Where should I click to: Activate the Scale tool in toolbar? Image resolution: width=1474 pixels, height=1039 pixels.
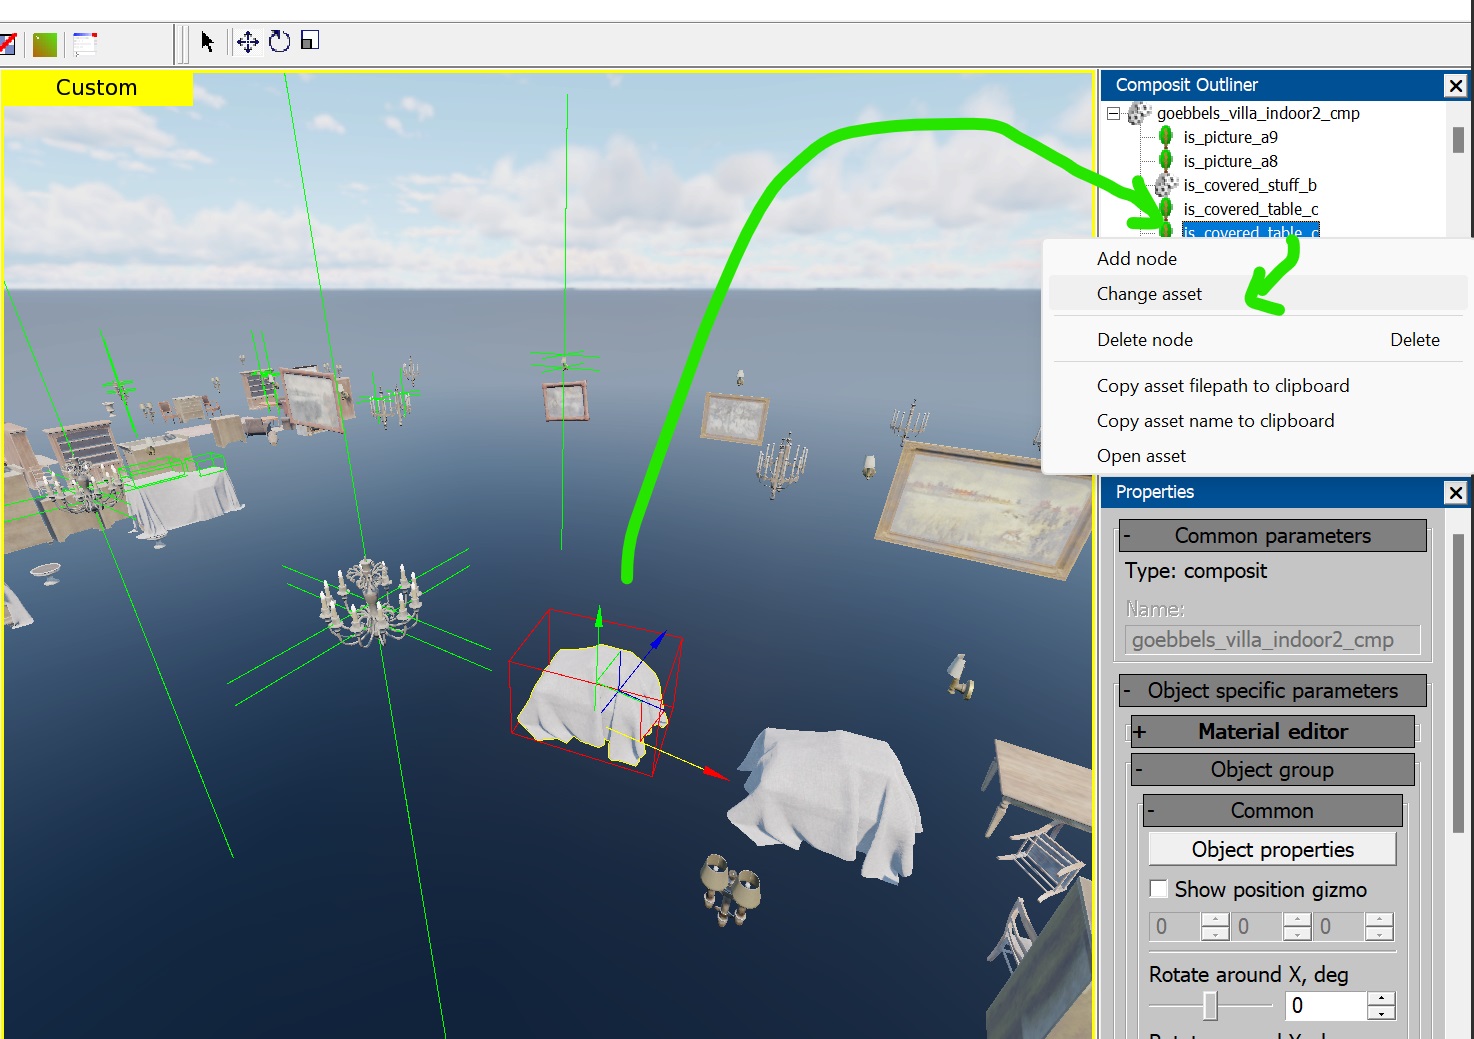pos(310,41)
